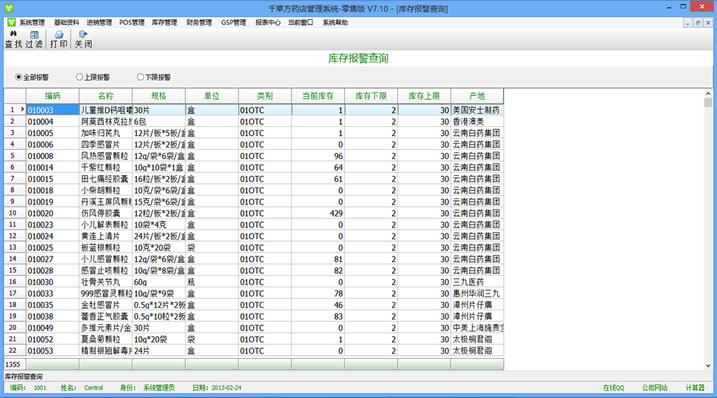Screen dimensions: 717x398
Task: Click the vertical scrollbar up arrow
Action: click(x=708, y=93)
